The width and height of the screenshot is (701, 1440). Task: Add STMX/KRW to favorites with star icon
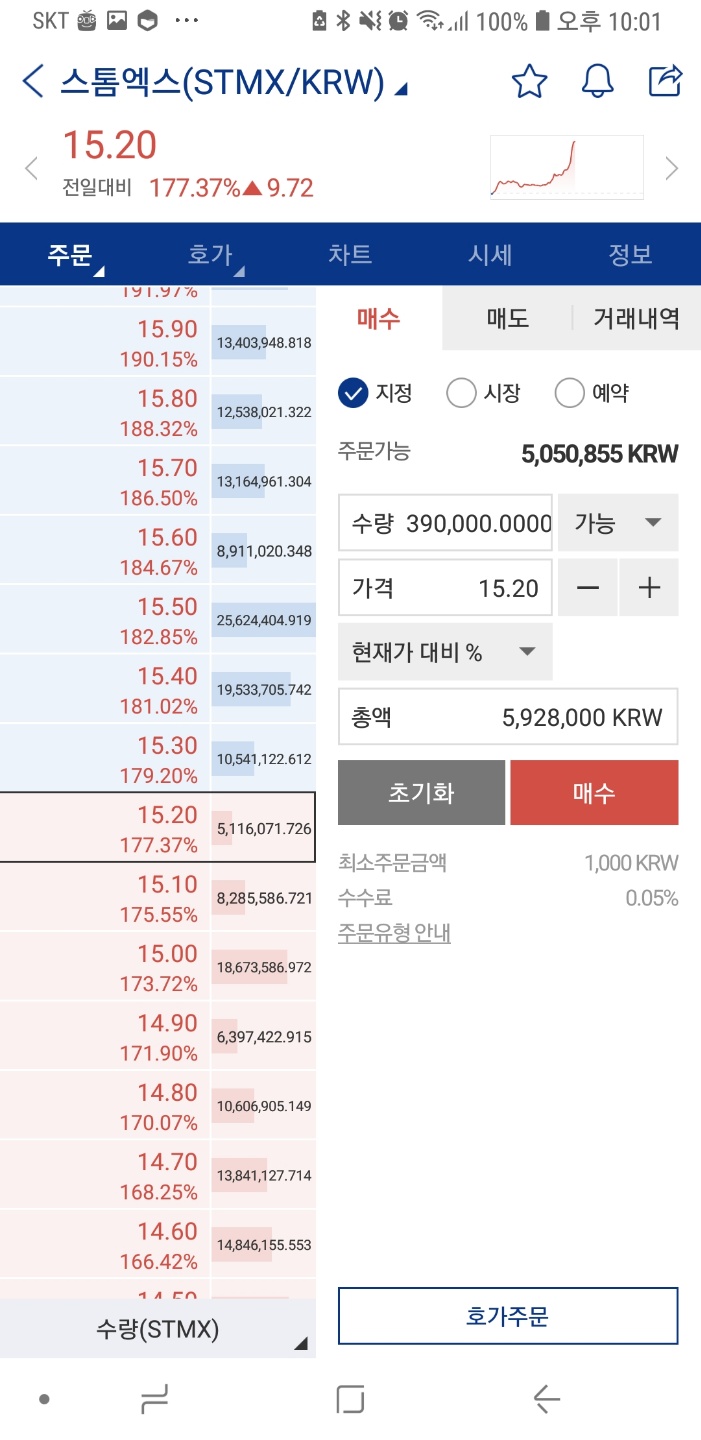(x=529, y=81)
